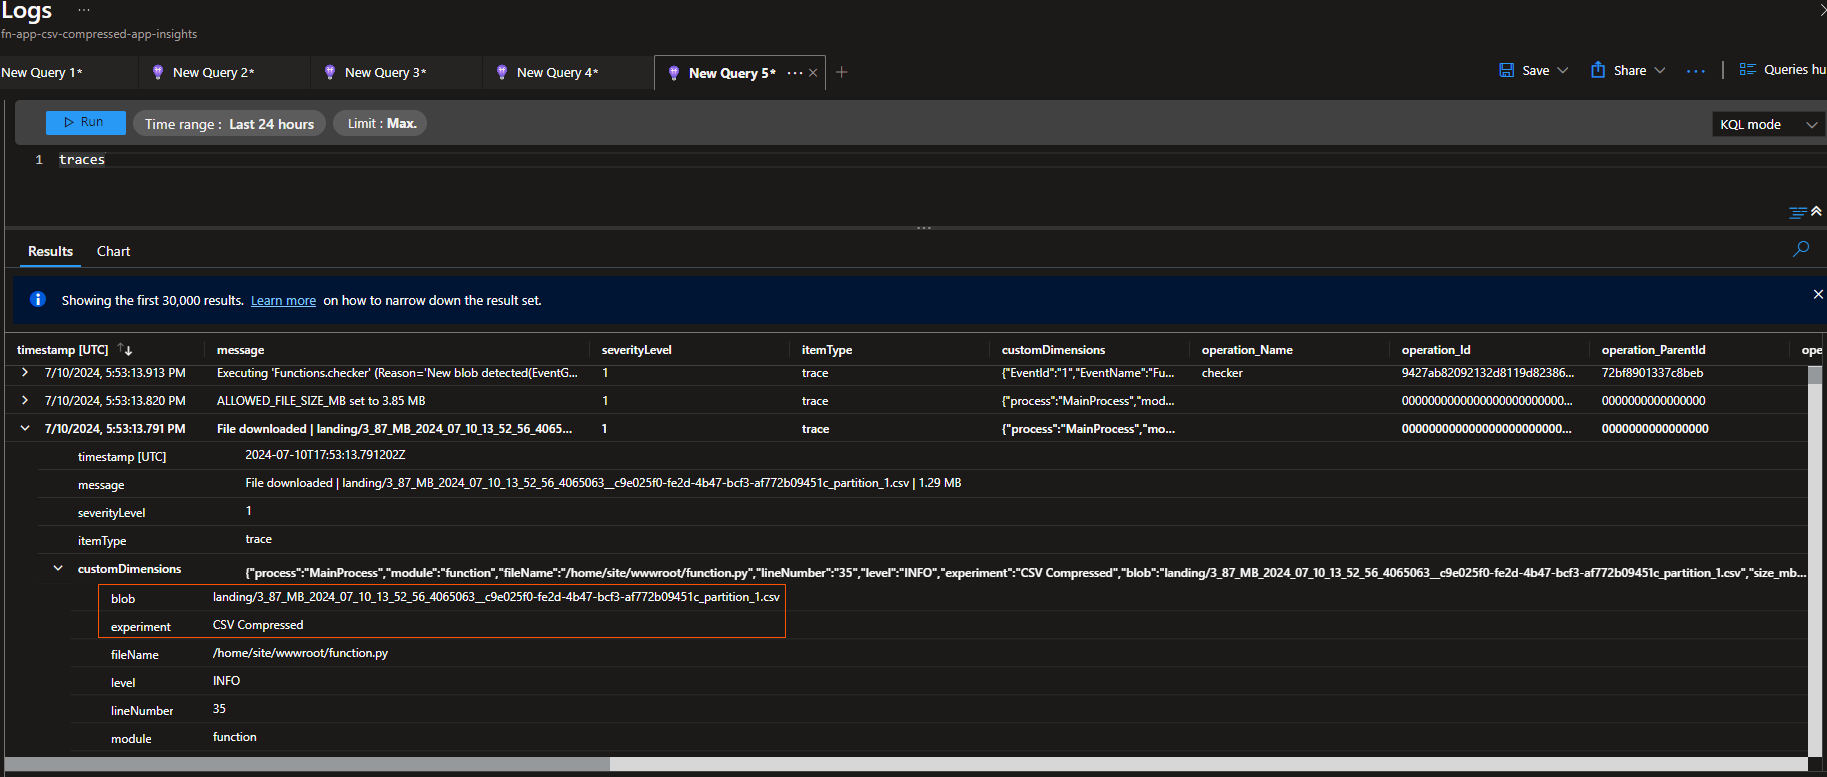Open the KQL mode dropdown
This screenshot has height=777, width=1827.
(x=1768, y=124)
